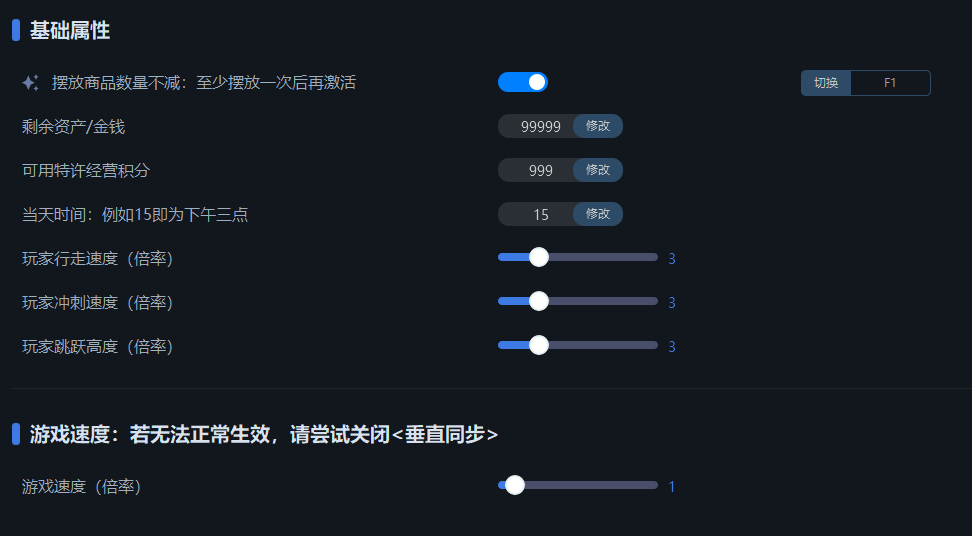
Task: Click the sparkle icon beside 摆放商品数量不减
Action: (x=30, y=82)
